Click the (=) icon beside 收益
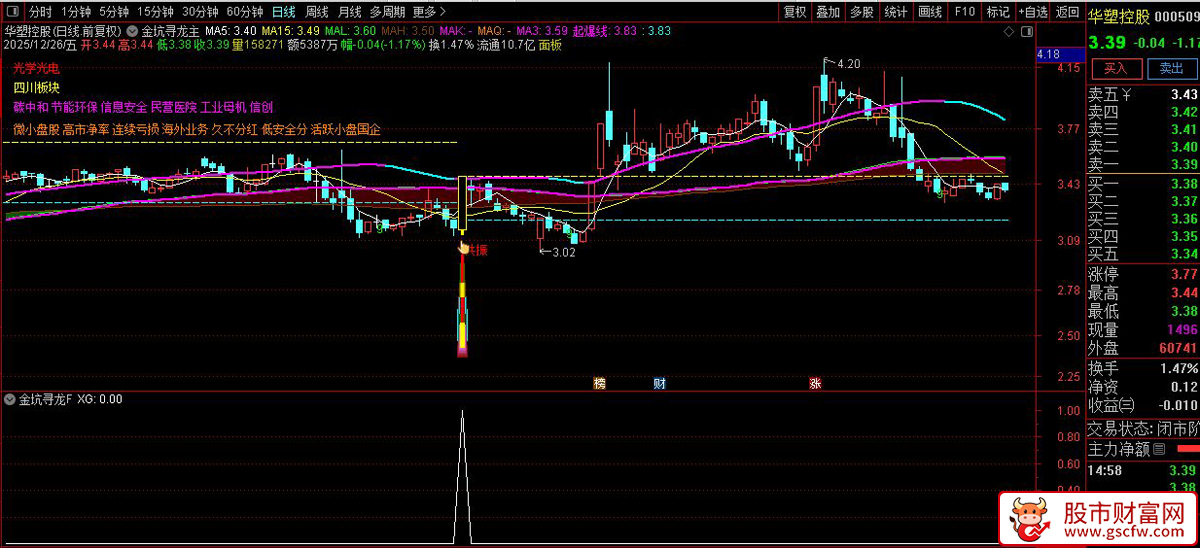 pos(1127,405)
